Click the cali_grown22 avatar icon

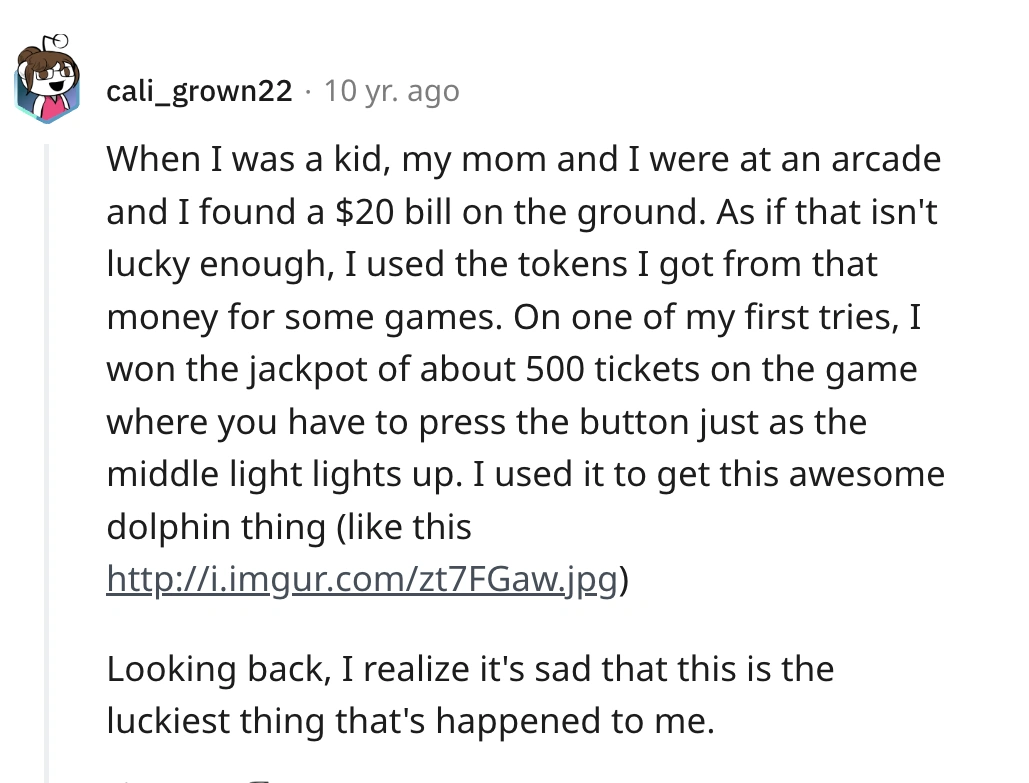click(x=47, y=83)
